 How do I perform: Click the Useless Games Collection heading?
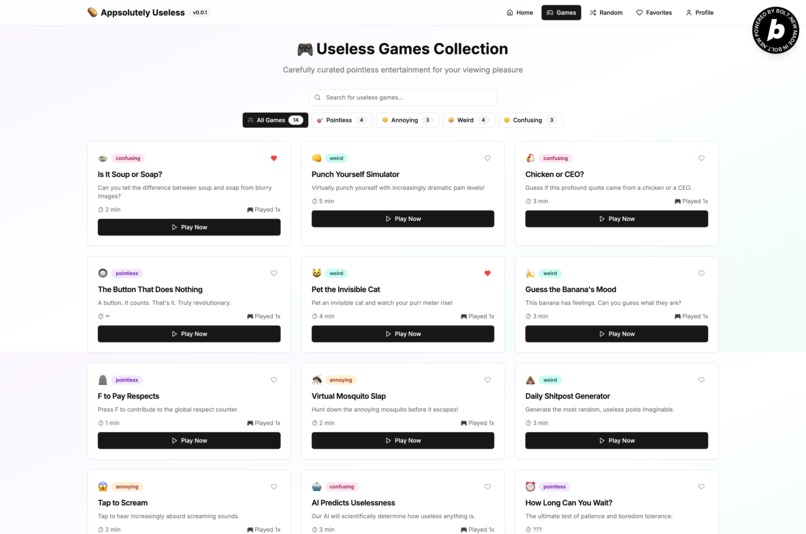[x=412, y=49]
